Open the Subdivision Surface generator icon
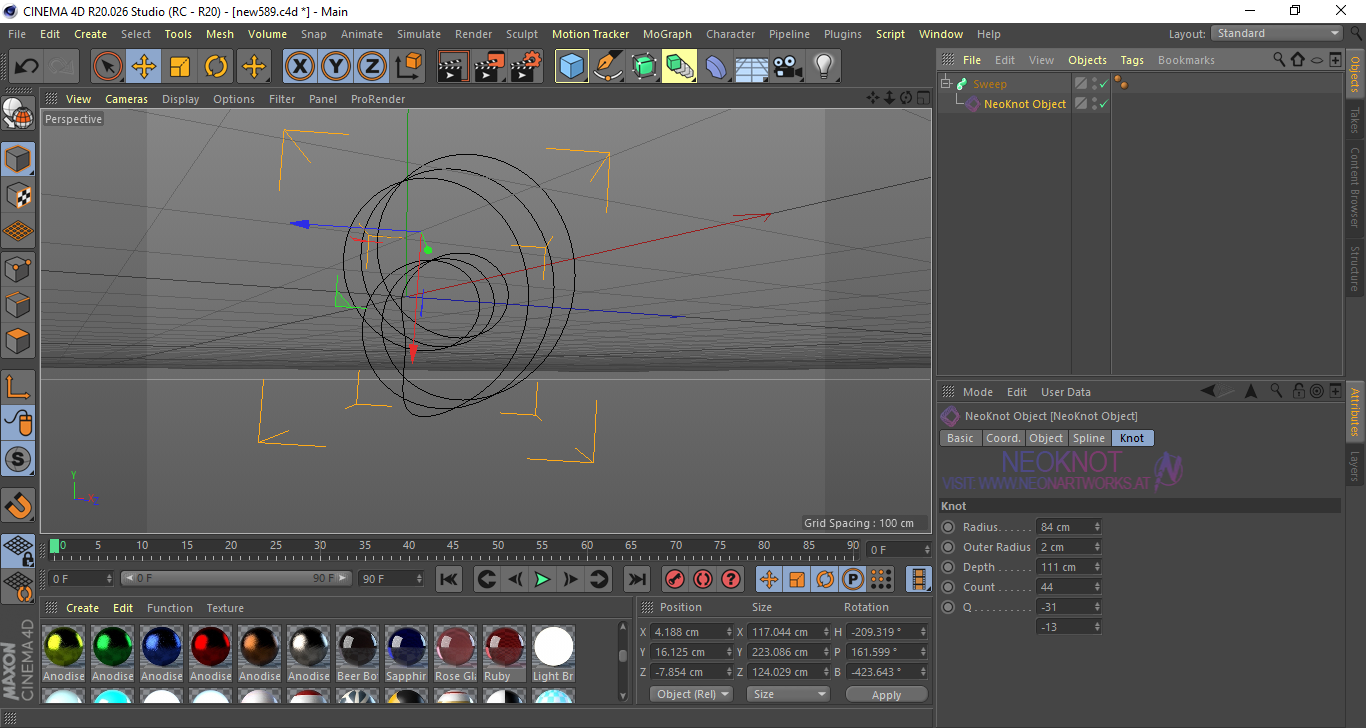 644,67
